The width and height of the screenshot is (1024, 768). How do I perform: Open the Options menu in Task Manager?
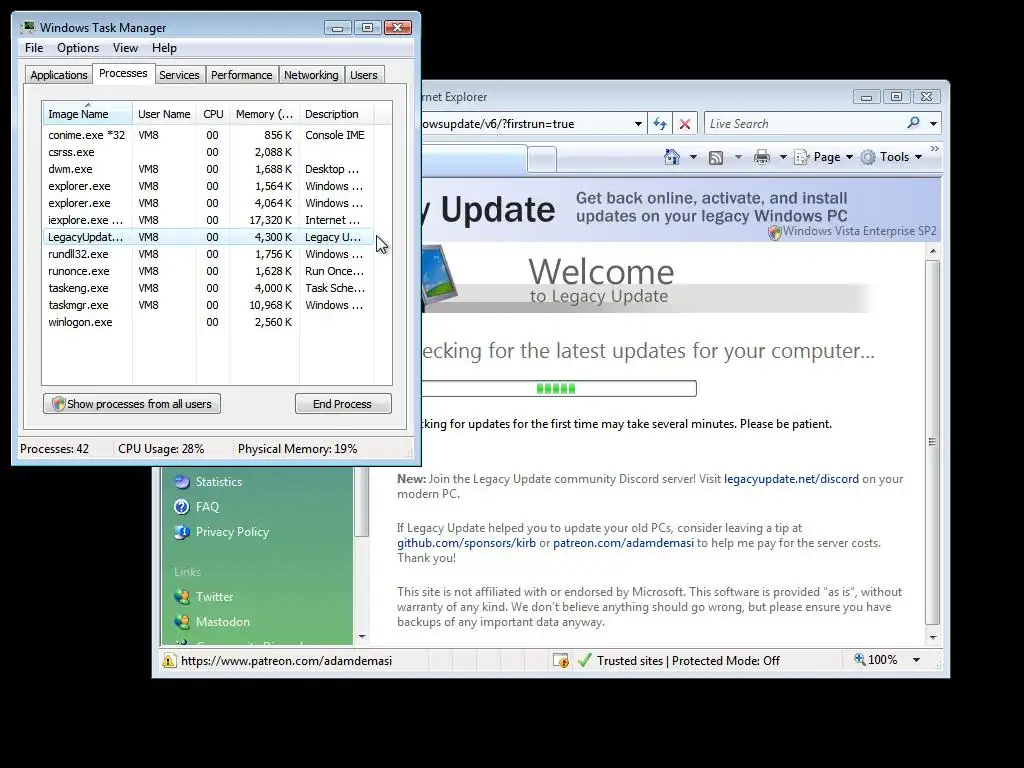(x=78, y=48)
